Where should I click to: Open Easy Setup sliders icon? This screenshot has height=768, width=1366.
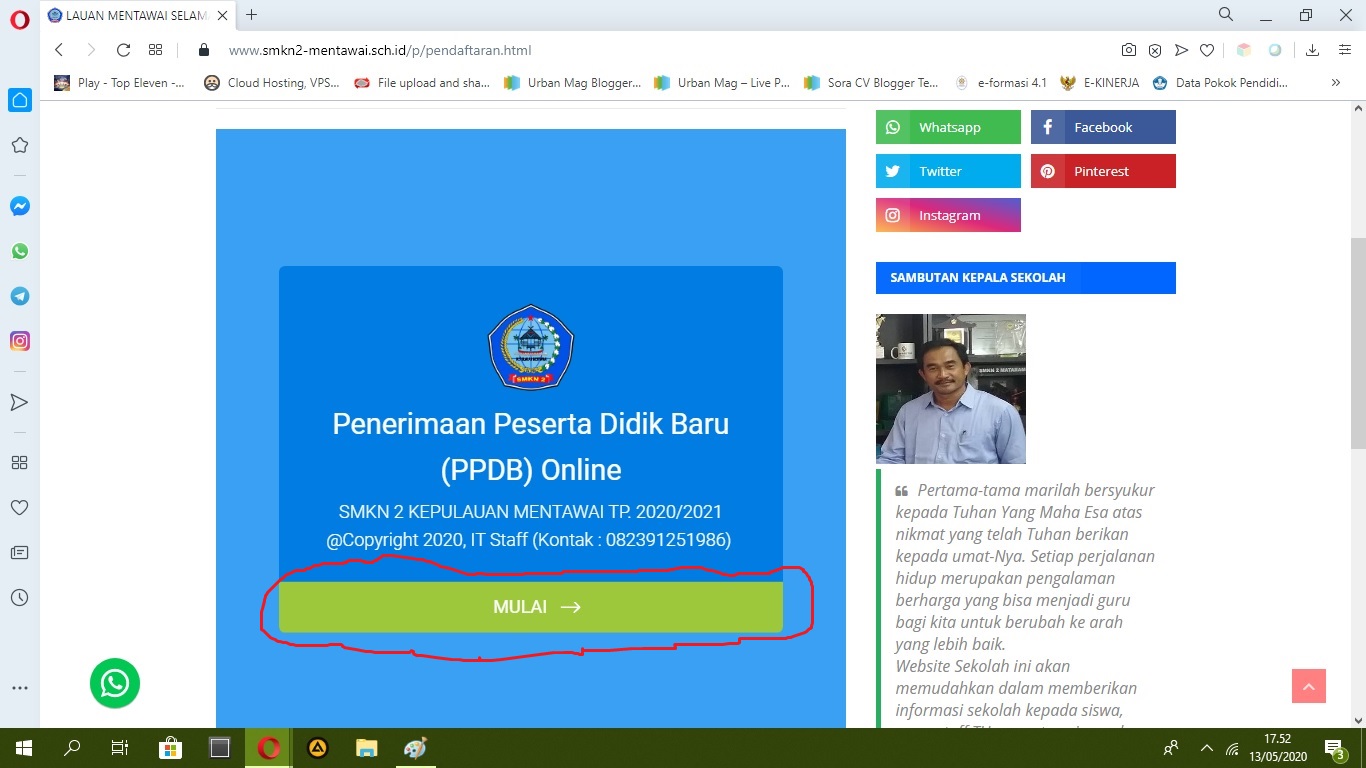[1345, 50]
